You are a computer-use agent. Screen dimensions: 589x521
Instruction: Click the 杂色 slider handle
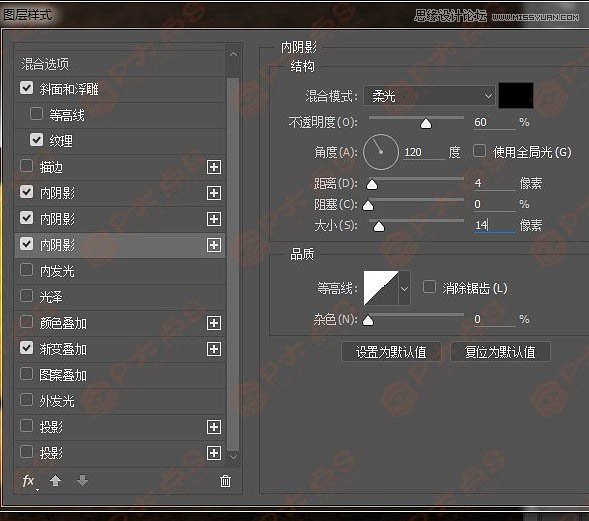[x=368, y=320]
